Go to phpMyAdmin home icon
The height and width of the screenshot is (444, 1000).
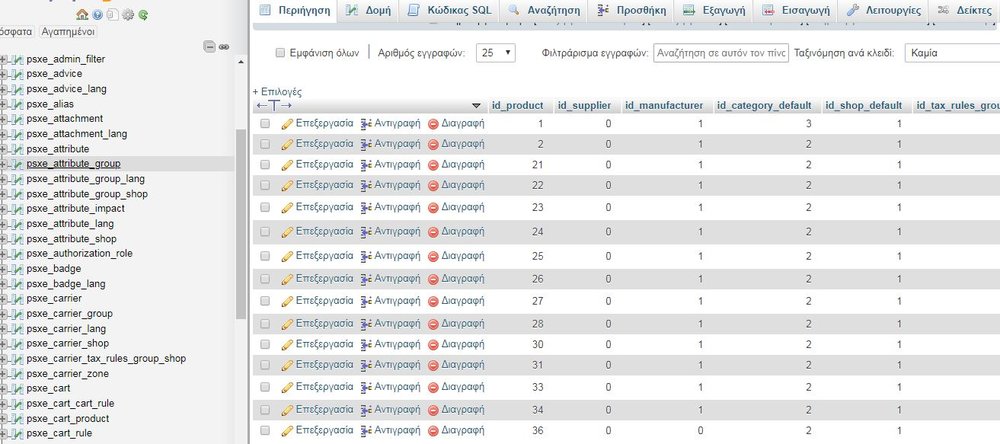pos(82,14)
